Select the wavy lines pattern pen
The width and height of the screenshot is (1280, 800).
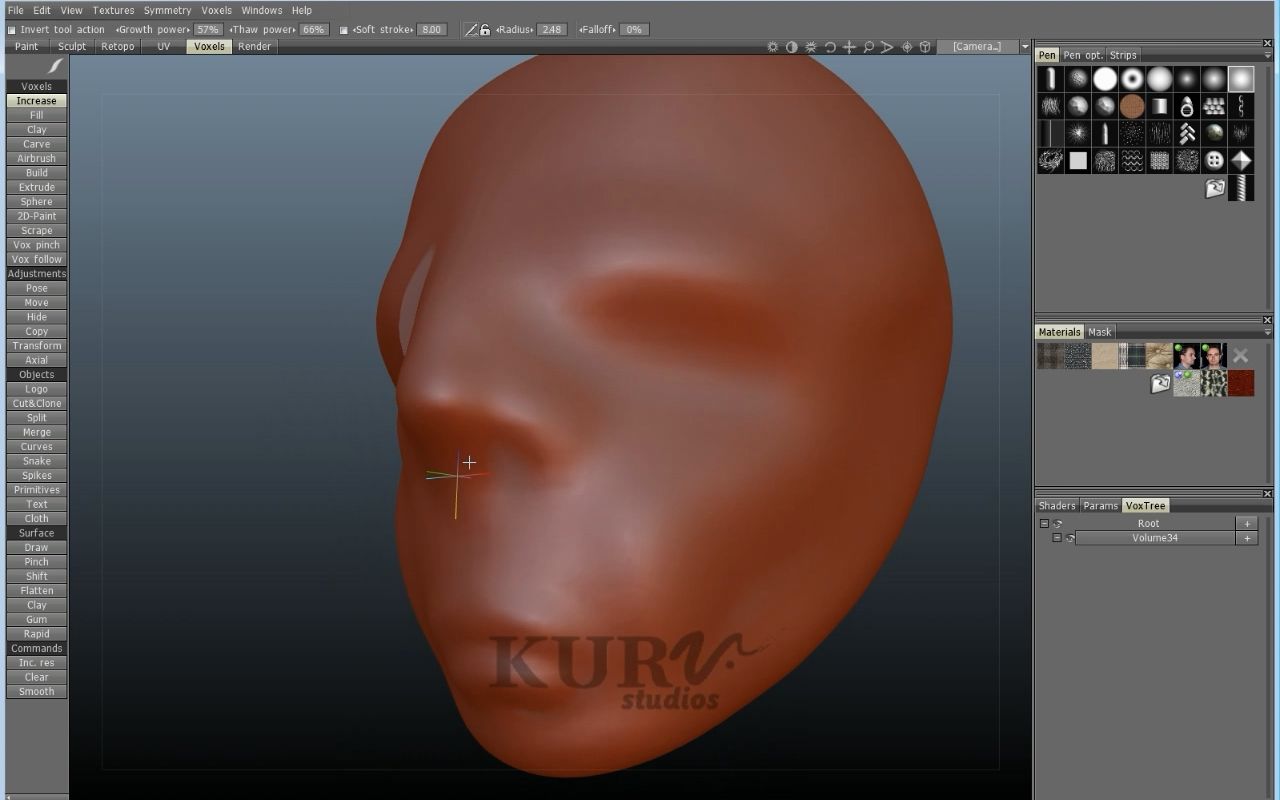(1132, 160)
